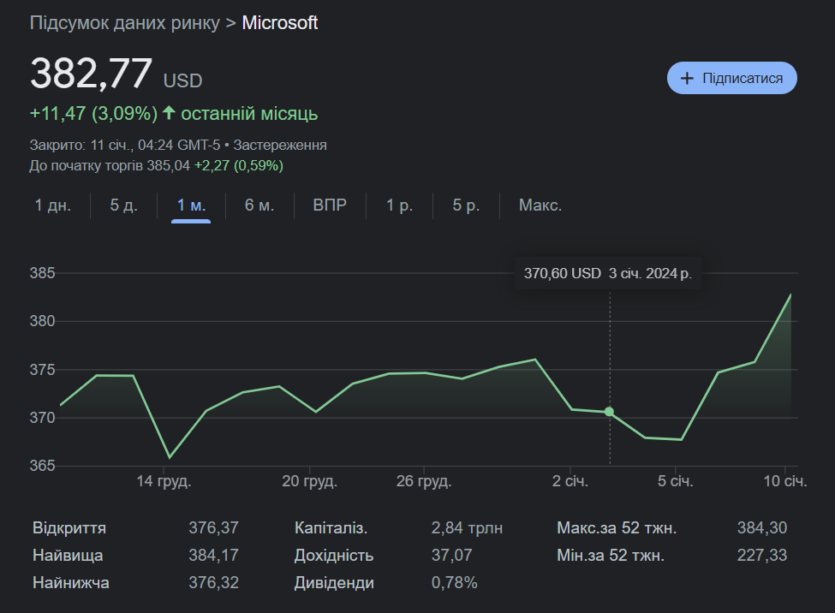Image resolution: width=835 pixels, height=613 pixels.
Task: Click the Підписатися follow button
Action: [732, 78]
